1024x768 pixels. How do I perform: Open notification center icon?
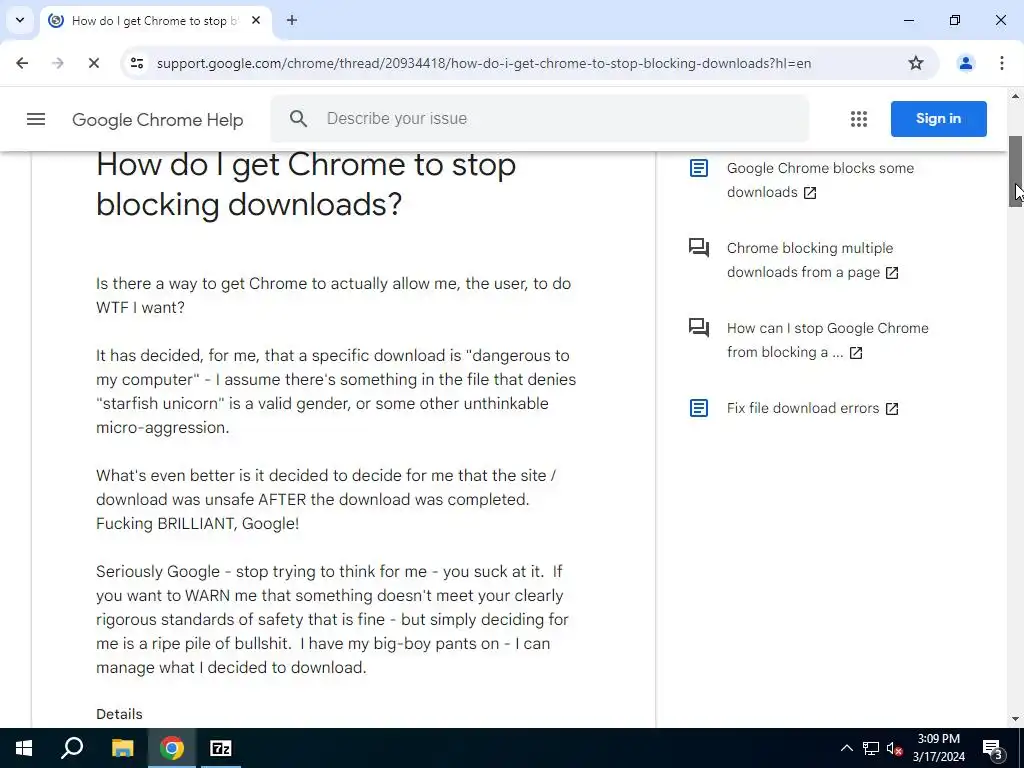point(993,748)
